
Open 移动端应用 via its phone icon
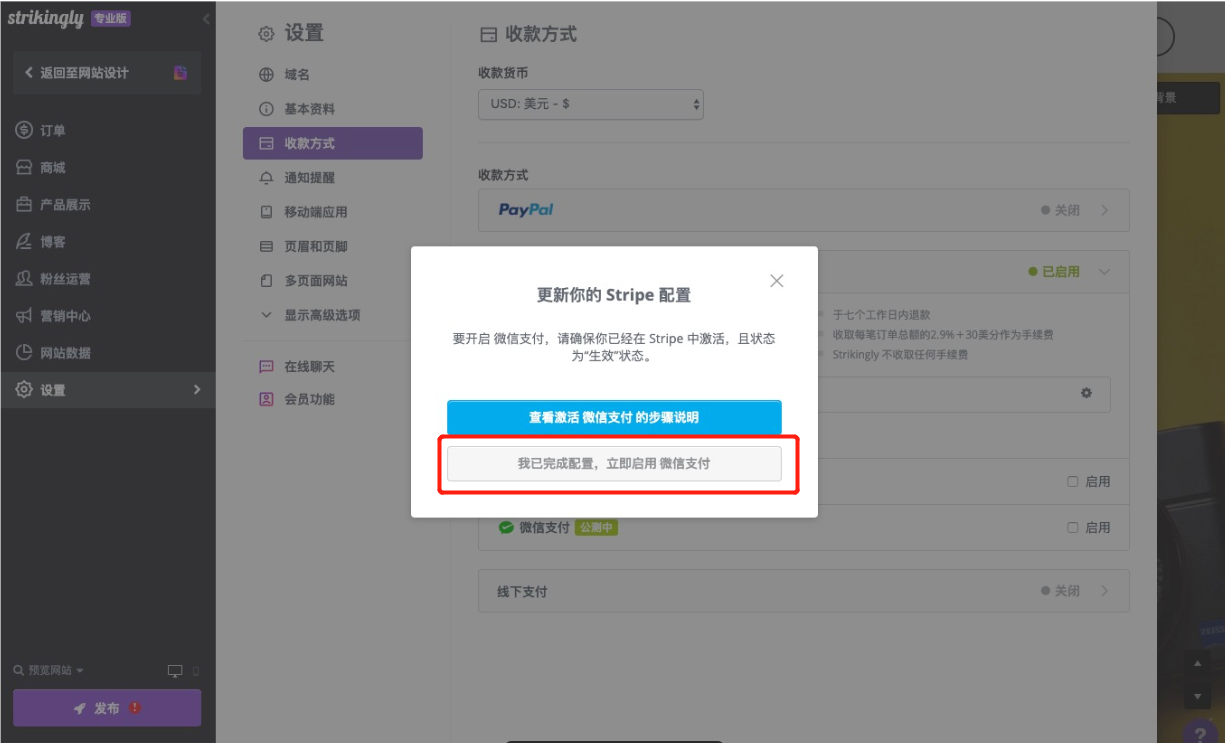click(x=266, y=212)
